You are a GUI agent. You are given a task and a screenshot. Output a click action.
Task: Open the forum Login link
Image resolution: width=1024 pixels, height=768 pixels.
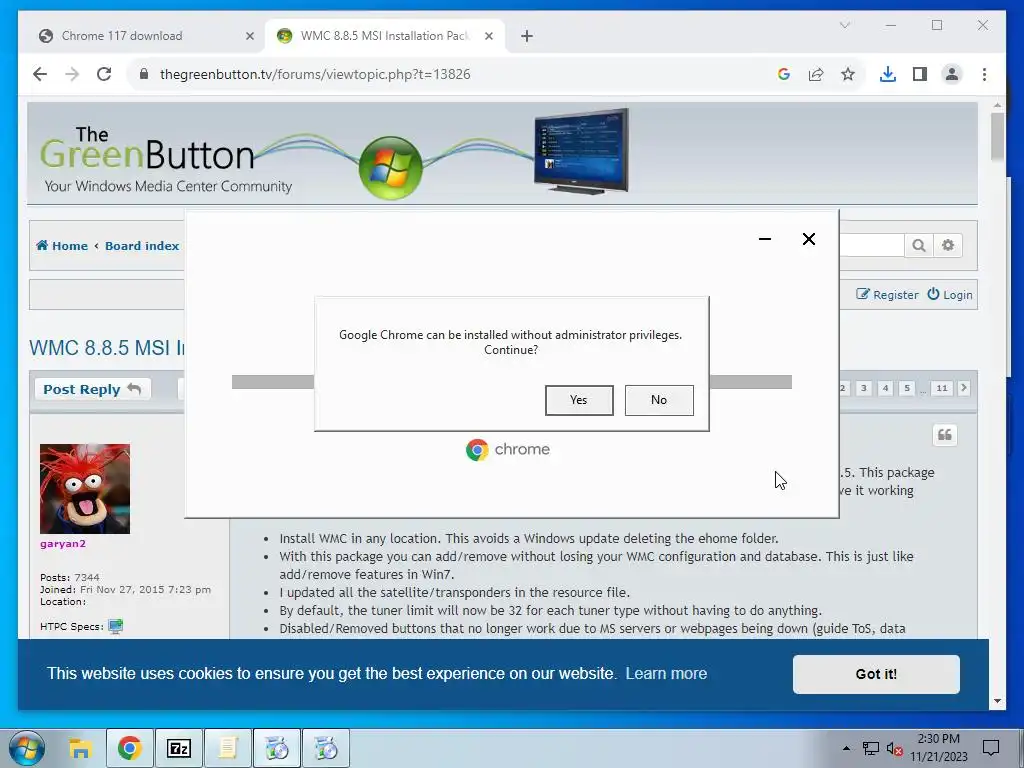950,295
